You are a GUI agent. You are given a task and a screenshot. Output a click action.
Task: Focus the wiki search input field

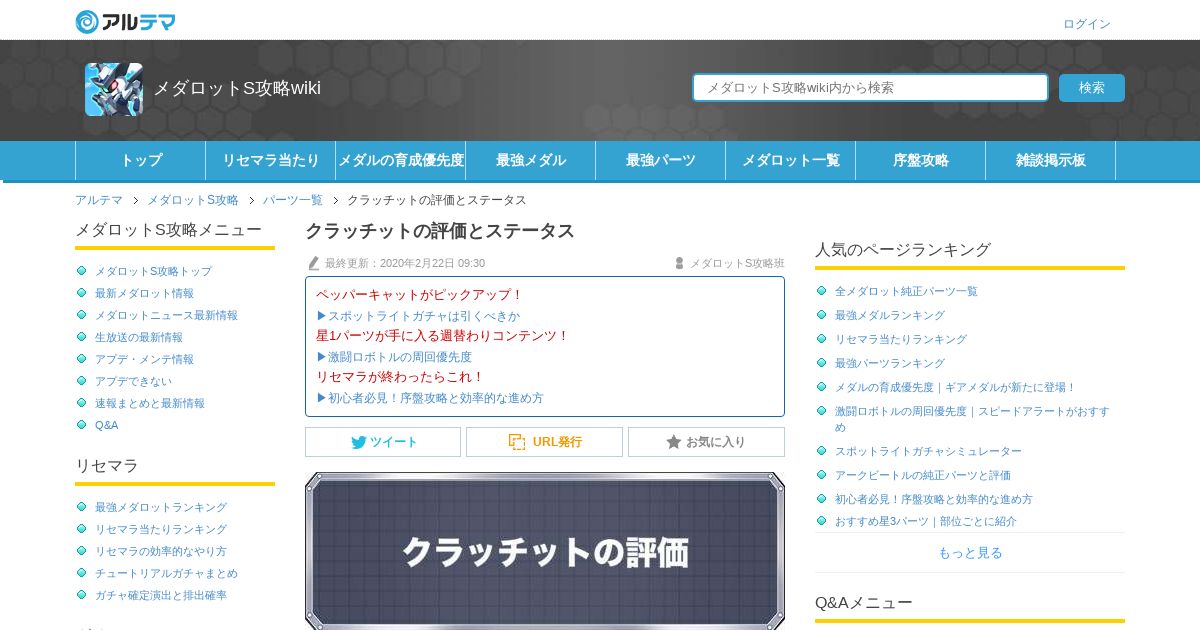(870, 88)
